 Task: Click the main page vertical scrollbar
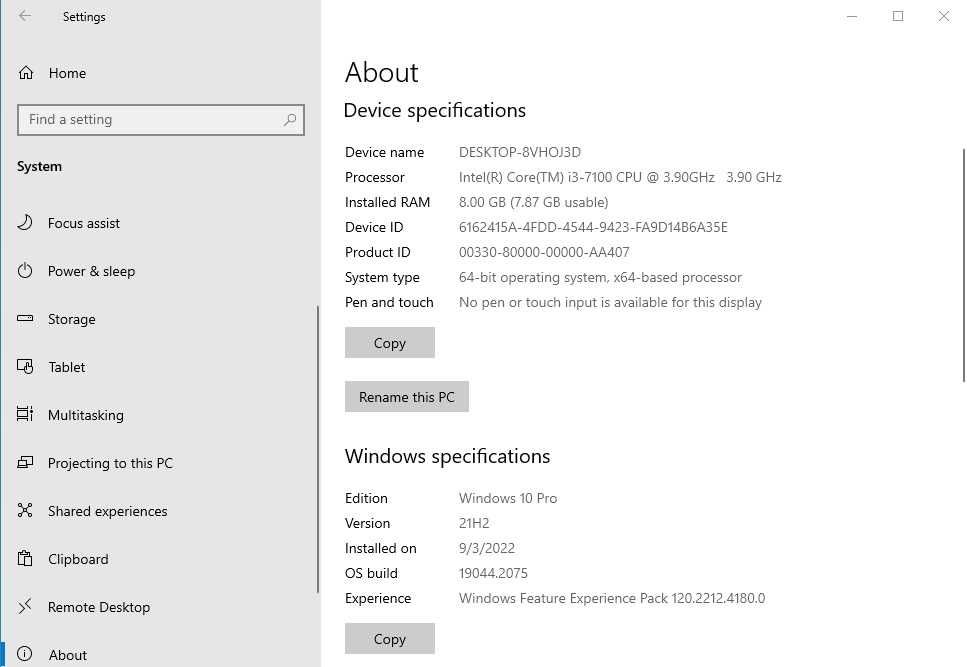point(963,265)
